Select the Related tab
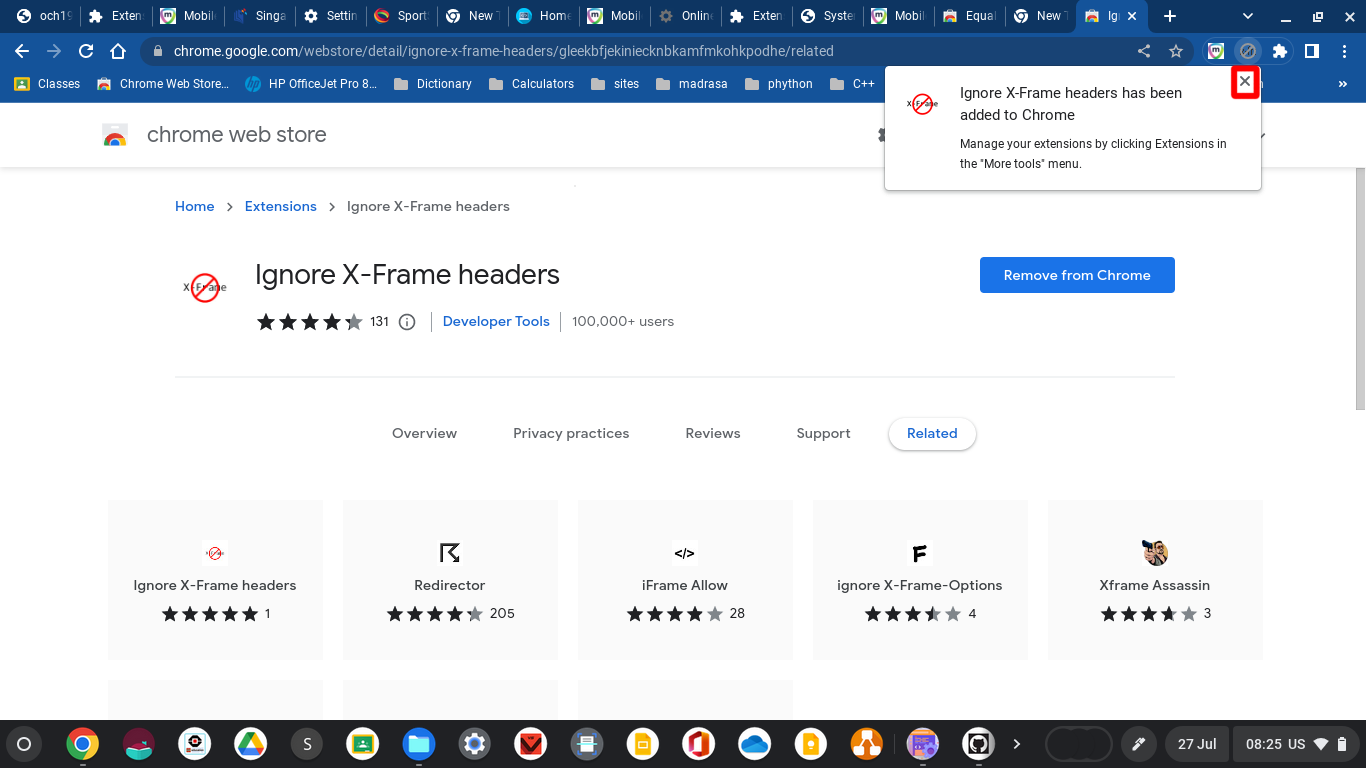Viewport: 1366px width, 768px height. 932,433
